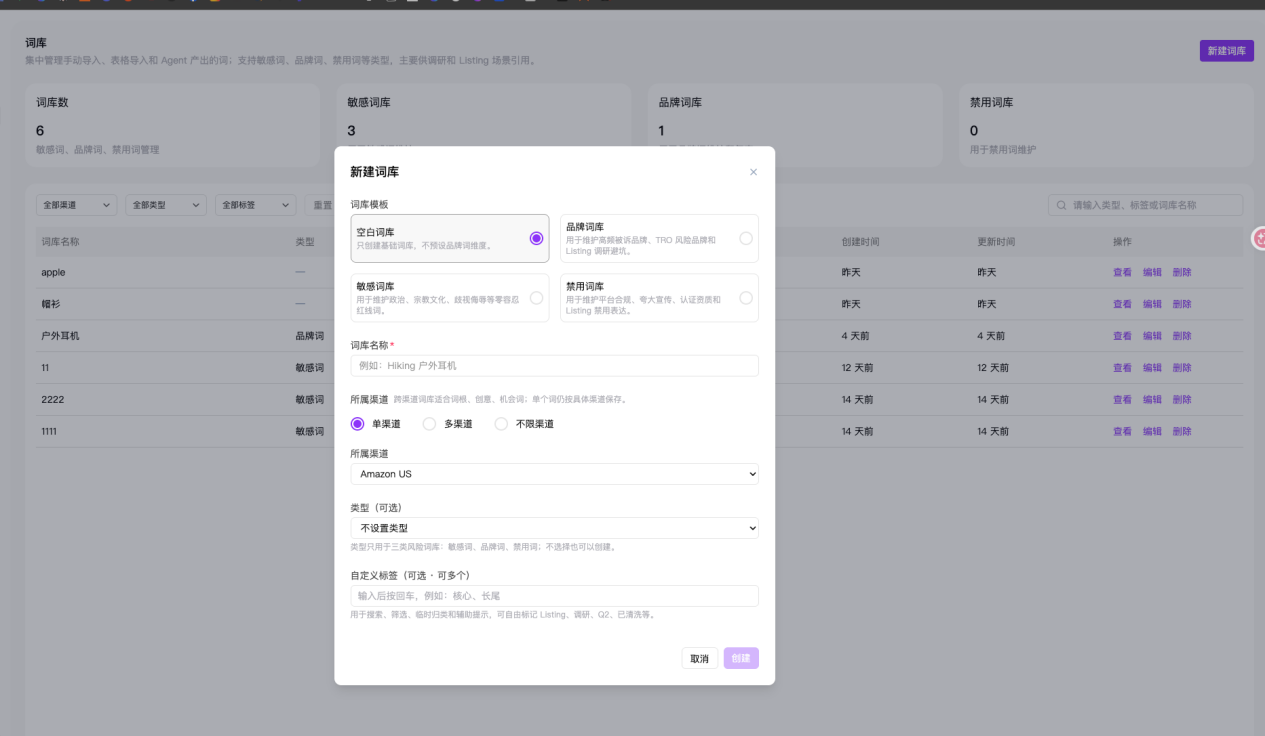Delete the 户外耳机 row via 删除
Image resolution: width=1265 pixels, height=736 pixels.
tap(1182, 336)
